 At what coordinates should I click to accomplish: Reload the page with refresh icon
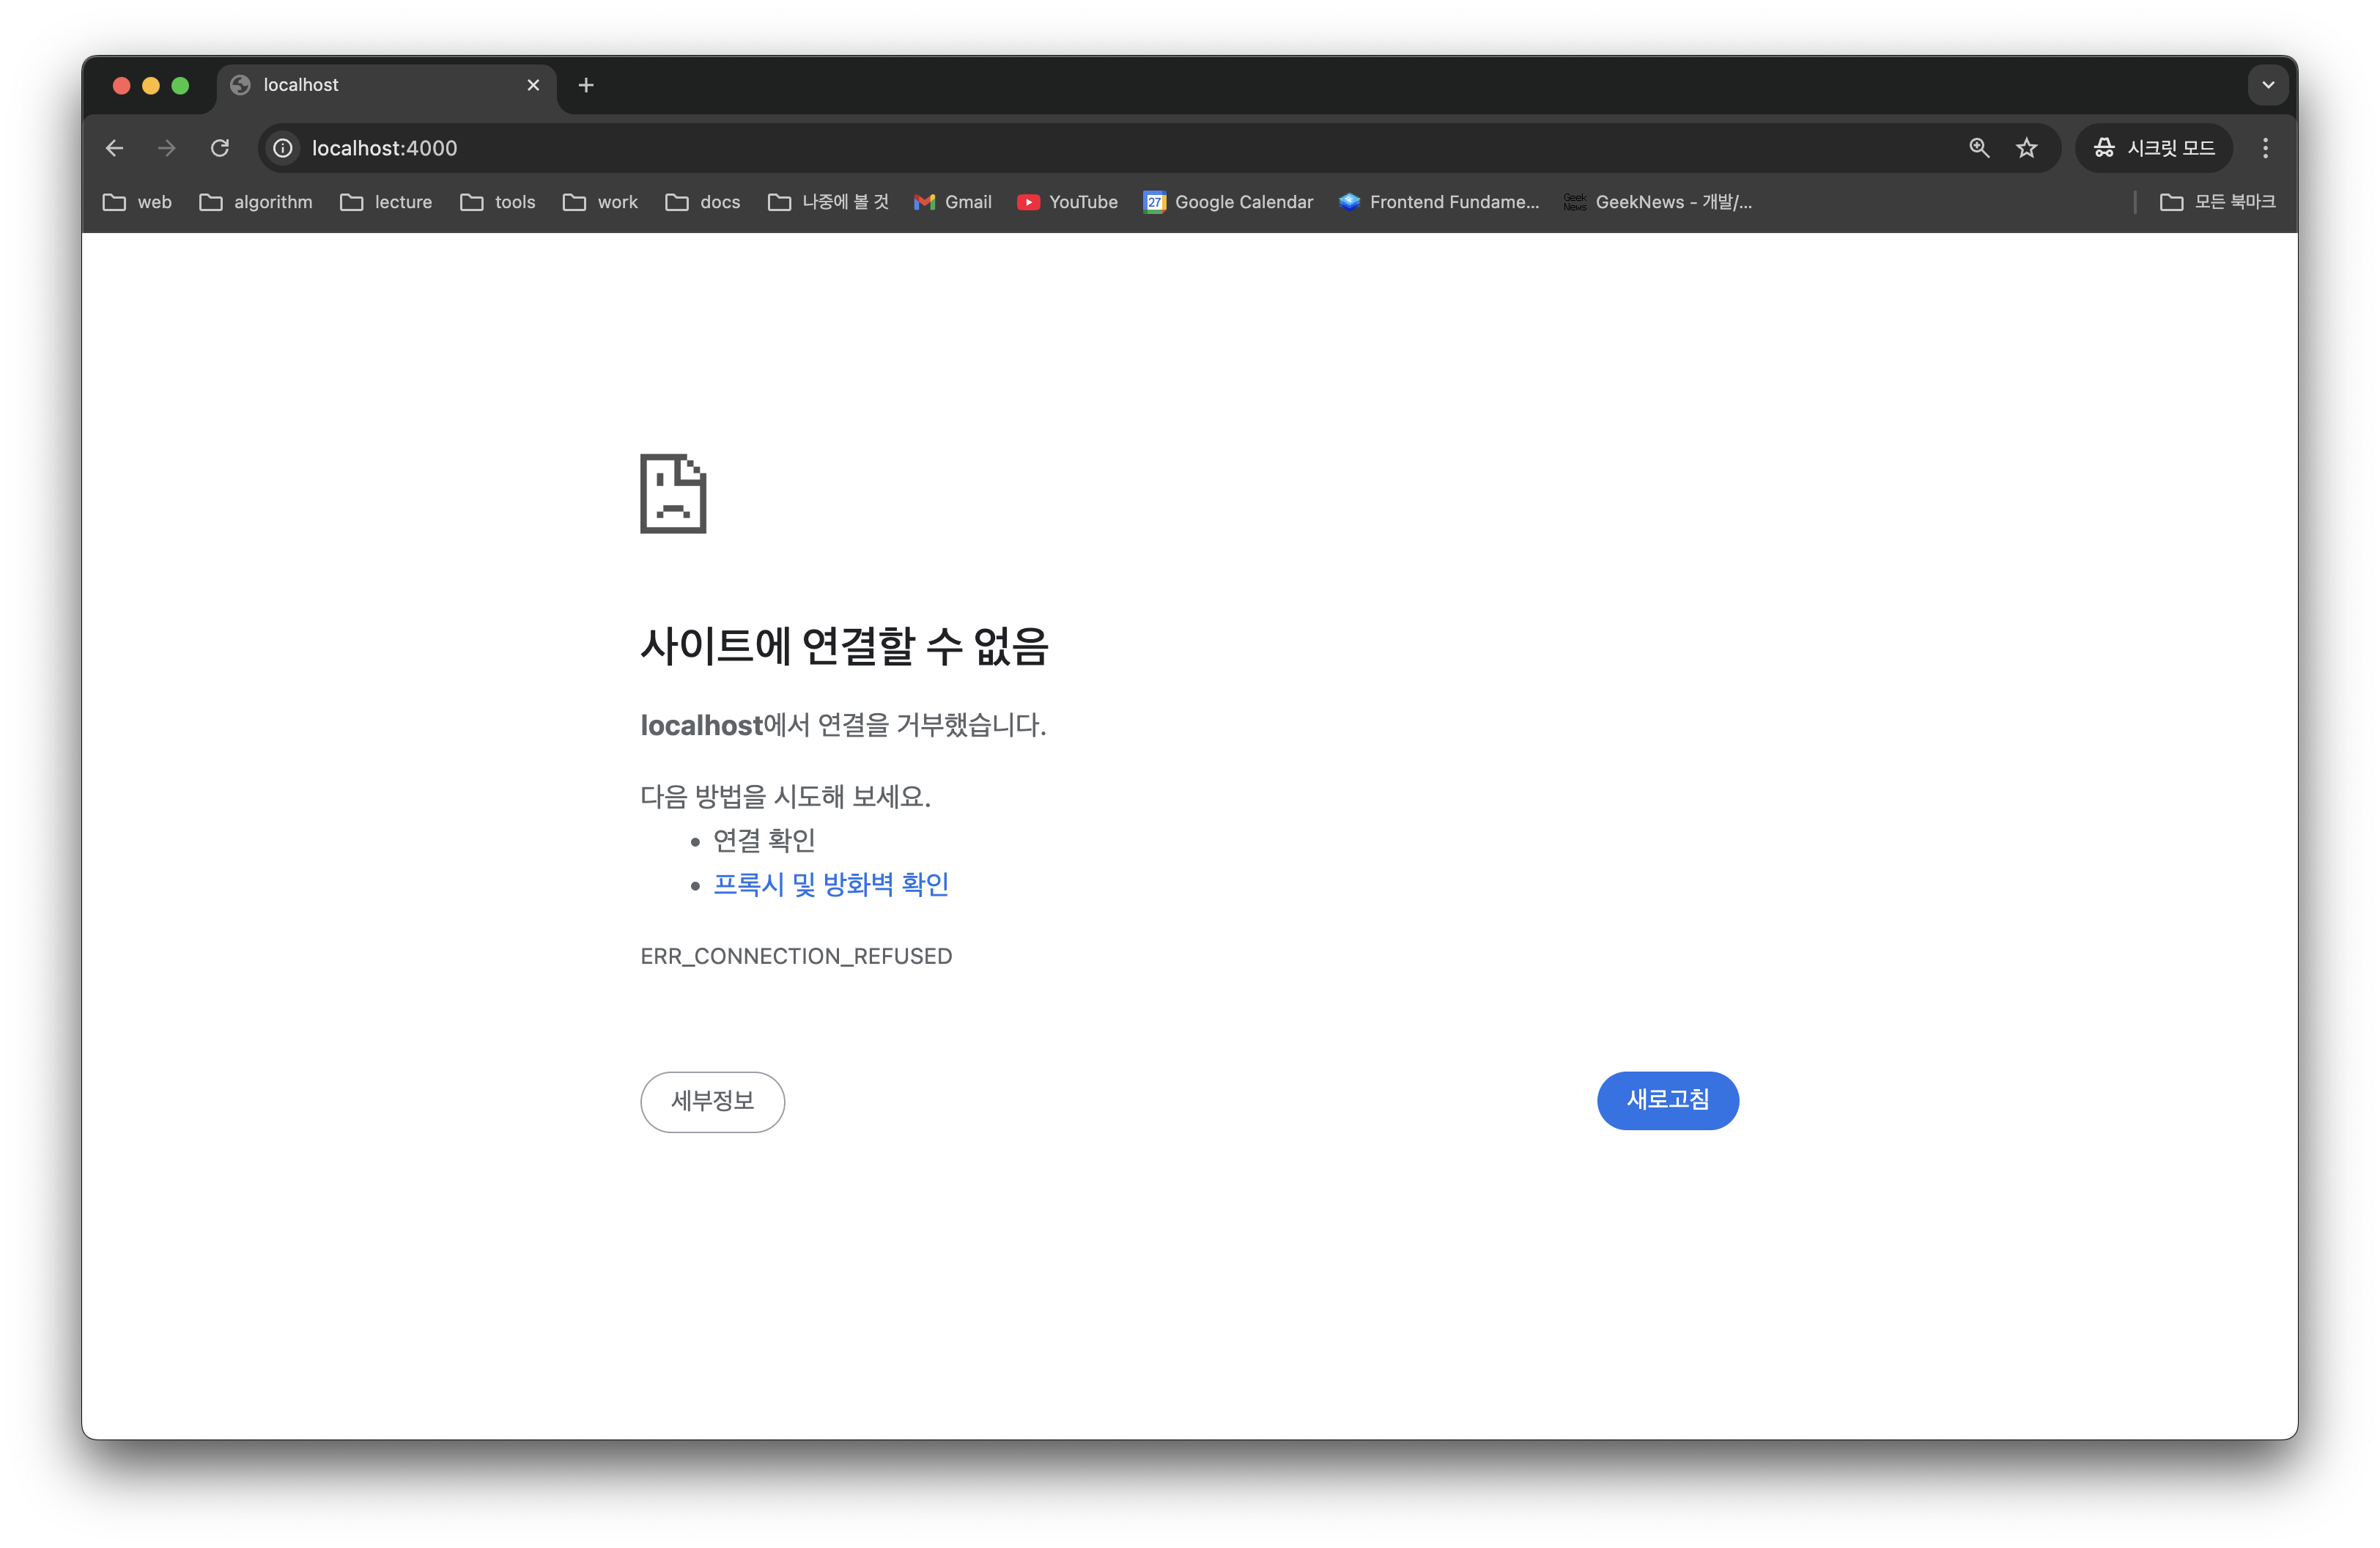220,148
